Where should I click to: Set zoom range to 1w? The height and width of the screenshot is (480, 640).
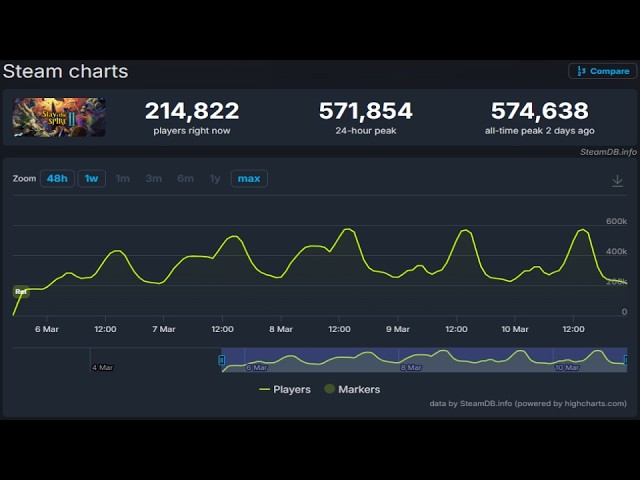pyautogui.click(x=91, y=179)
